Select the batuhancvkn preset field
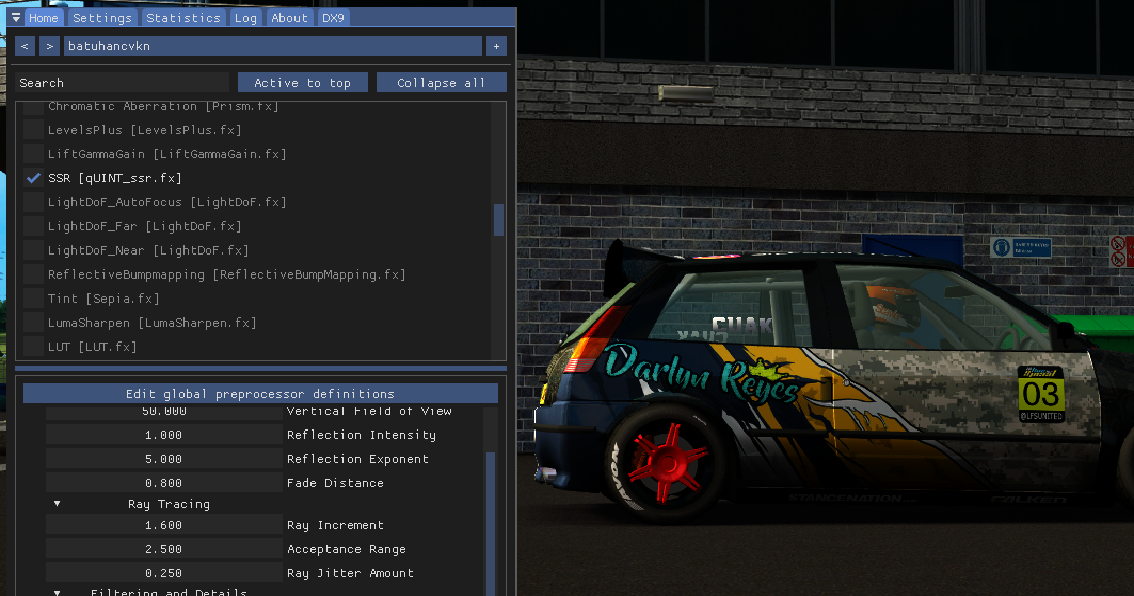Image resolution: width=1134 pixels, height=596 pixels. 273,46
